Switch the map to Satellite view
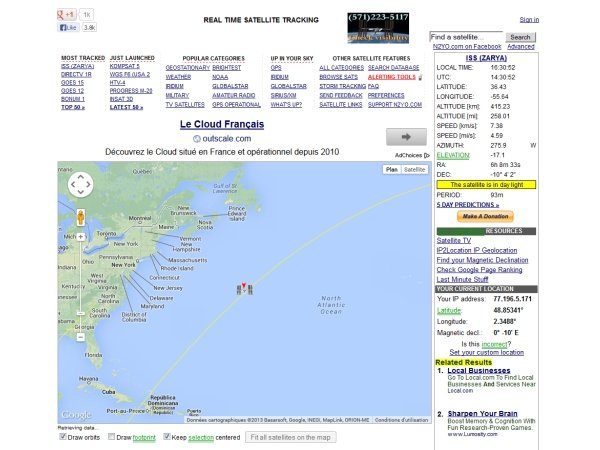Screen dimensions: 600x450 pyautogui.click(x=414, y=170)
